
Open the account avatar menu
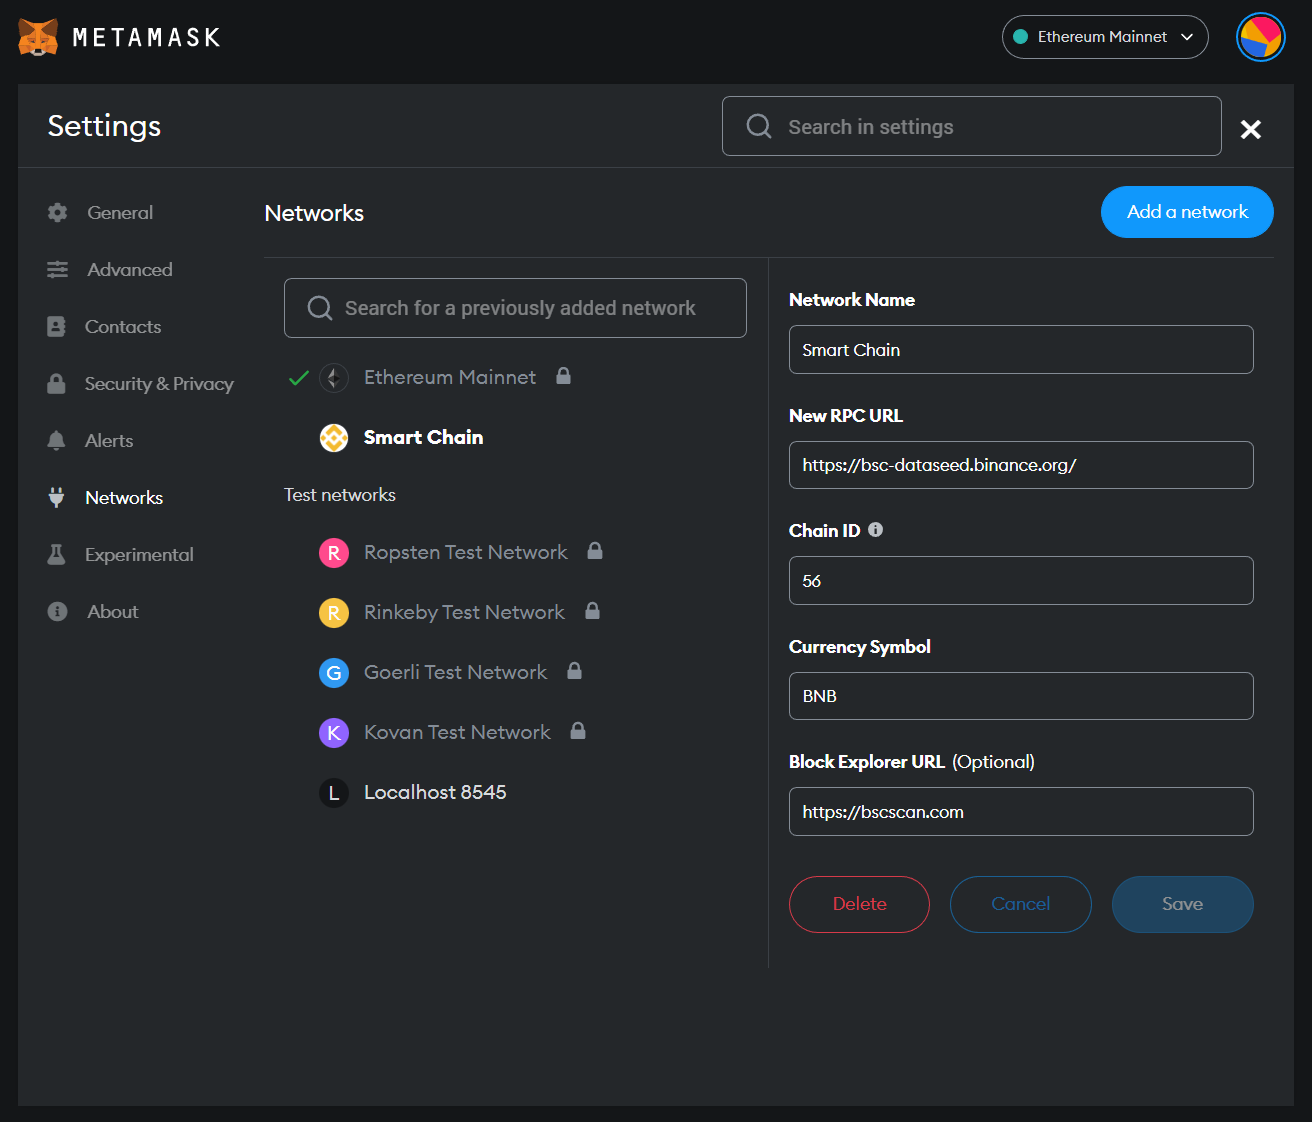pos(1260,37)
